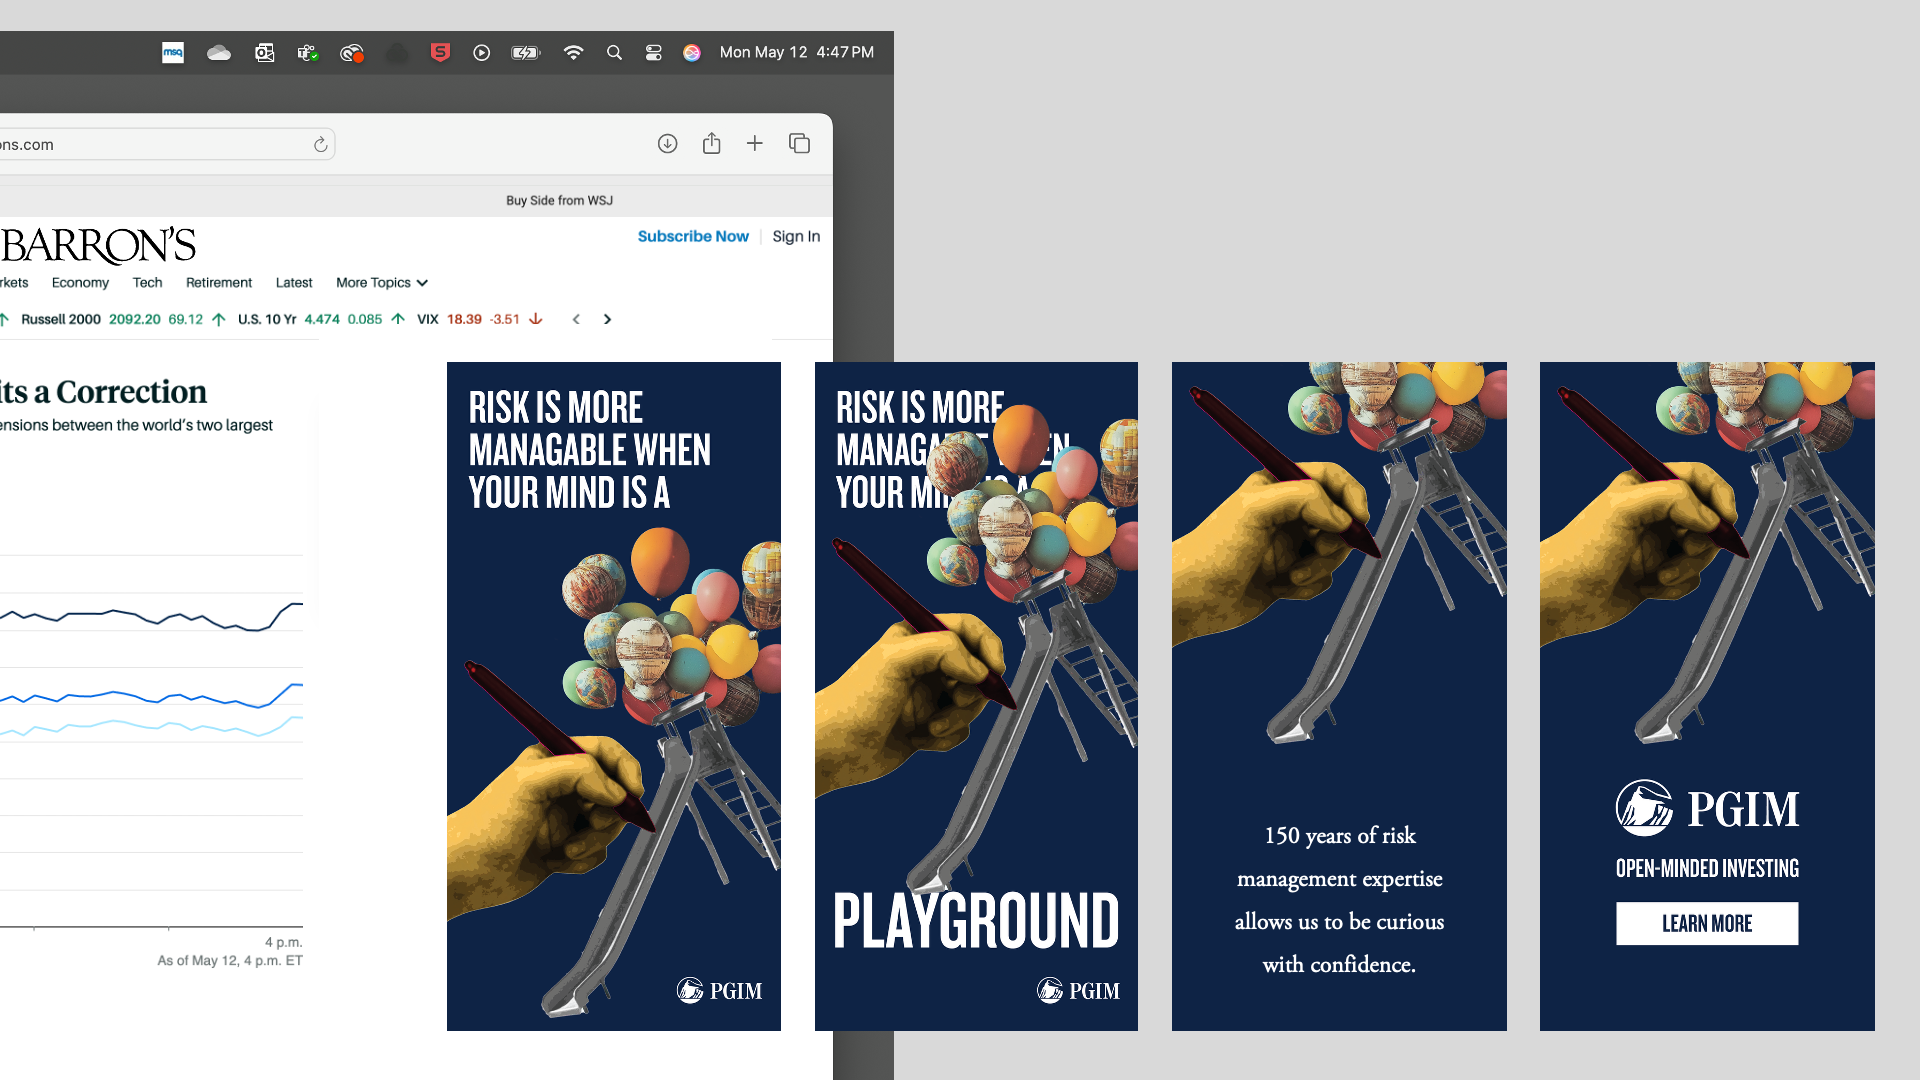Show the tab overview icon
The image size is (1920, 1080).
799,144
